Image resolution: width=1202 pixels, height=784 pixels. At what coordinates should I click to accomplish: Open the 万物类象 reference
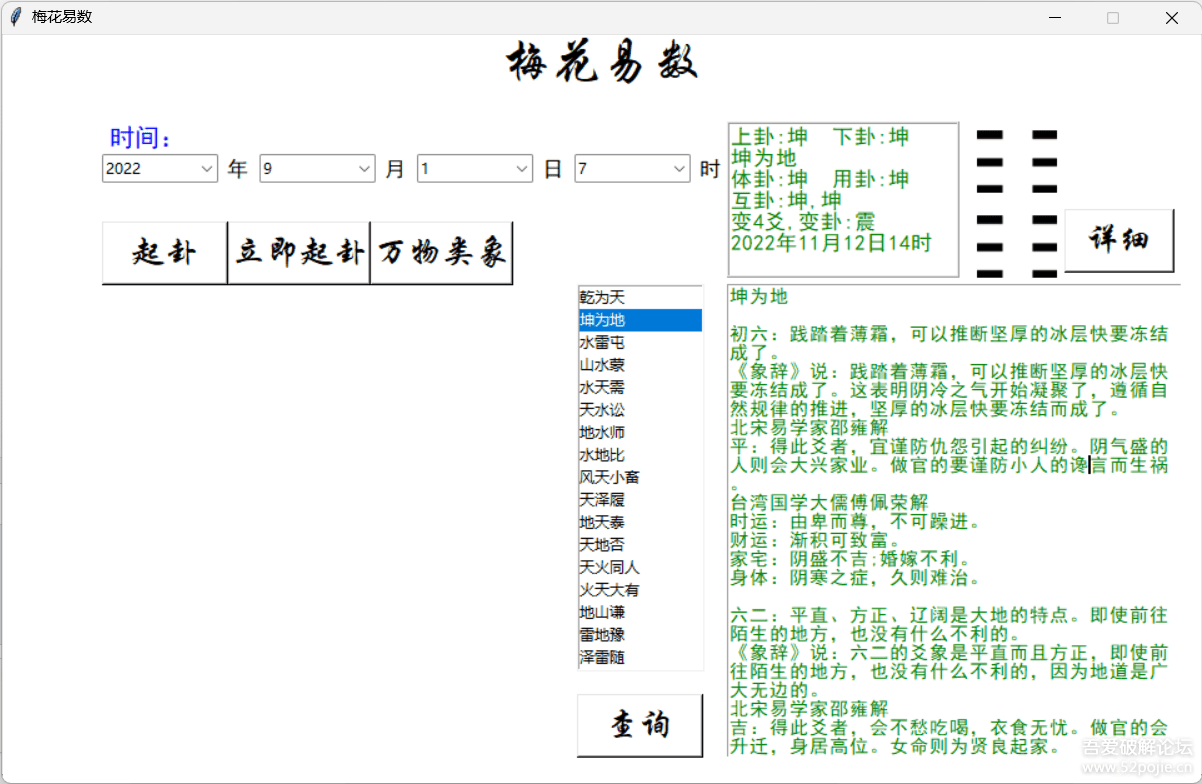(x=441, y=253)
